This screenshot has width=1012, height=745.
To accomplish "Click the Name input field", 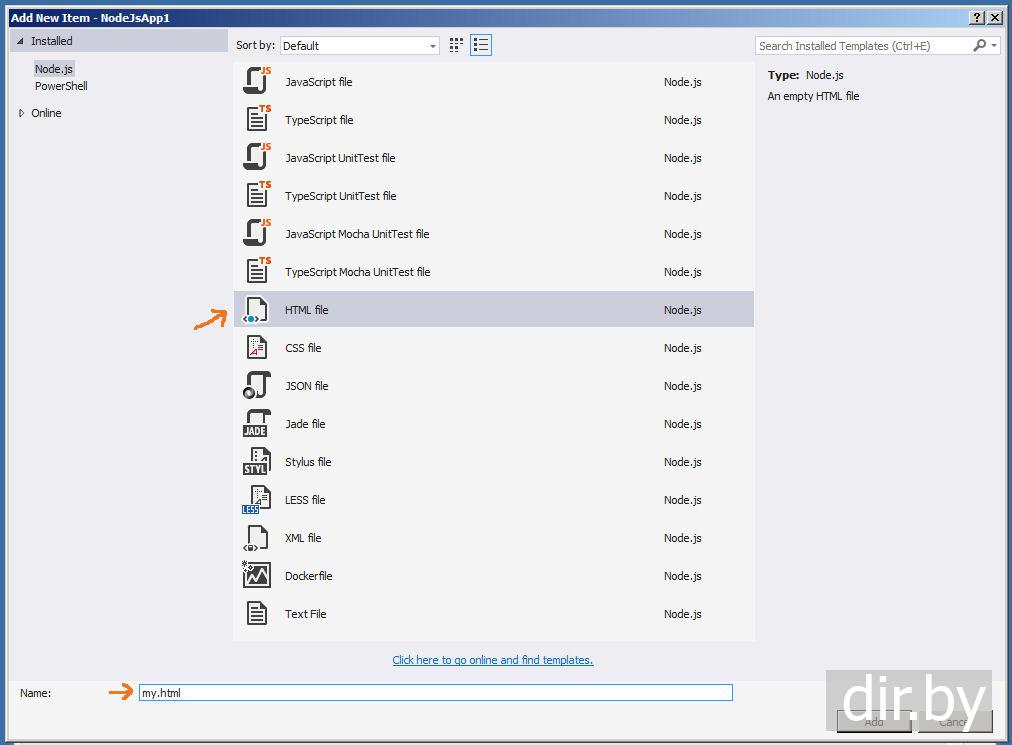I will (436, 693).
